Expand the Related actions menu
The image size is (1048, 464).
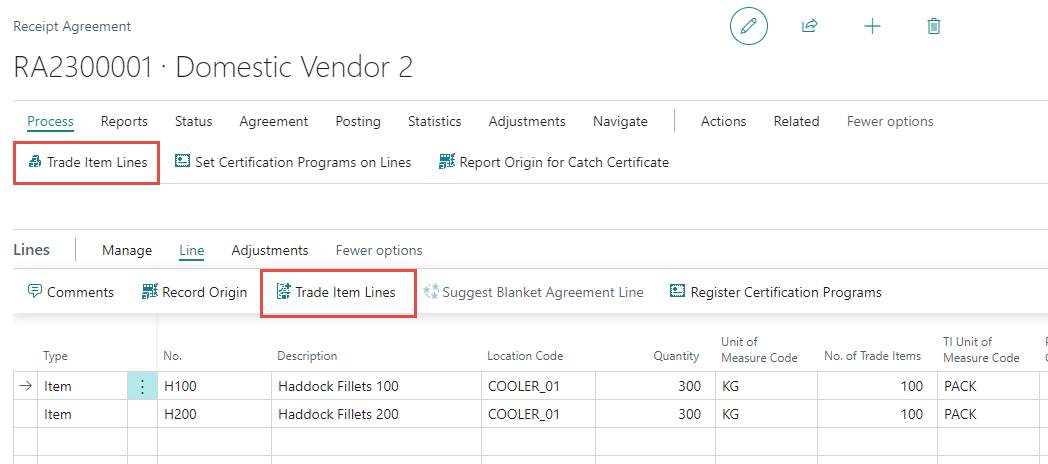tap(796, 121)
